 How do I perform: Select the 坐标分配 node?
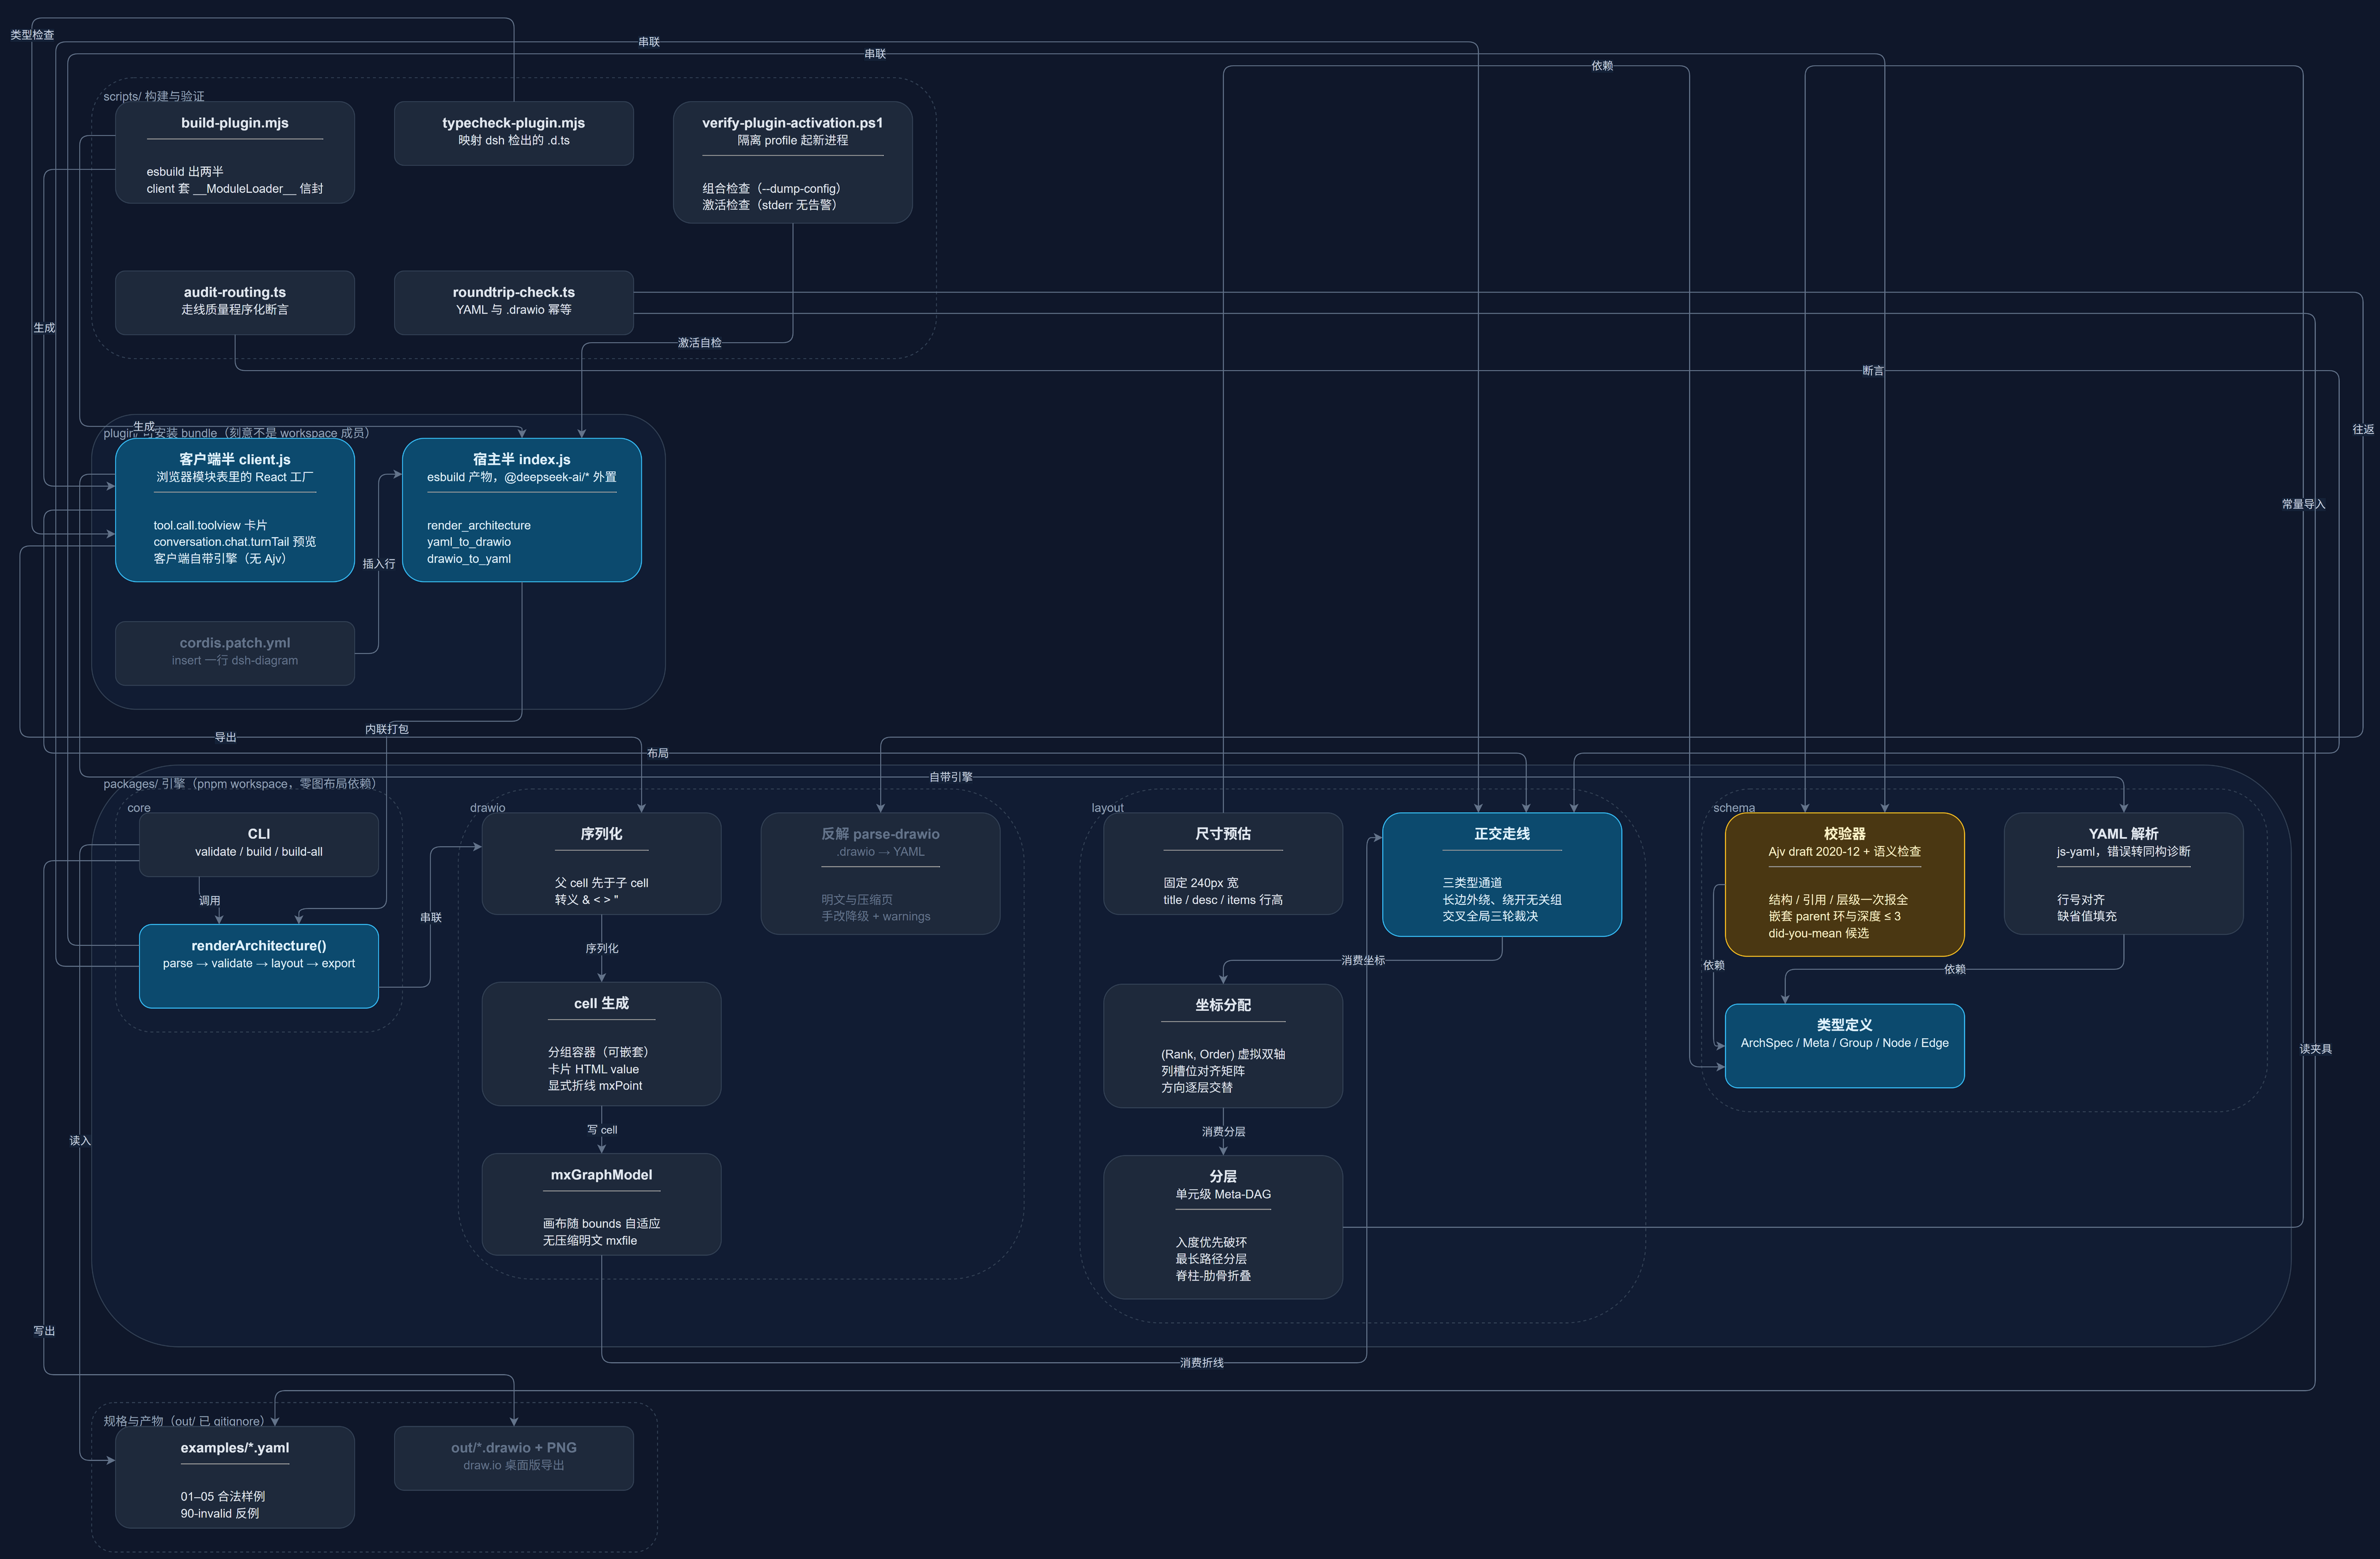[x=1223, y=1046]
